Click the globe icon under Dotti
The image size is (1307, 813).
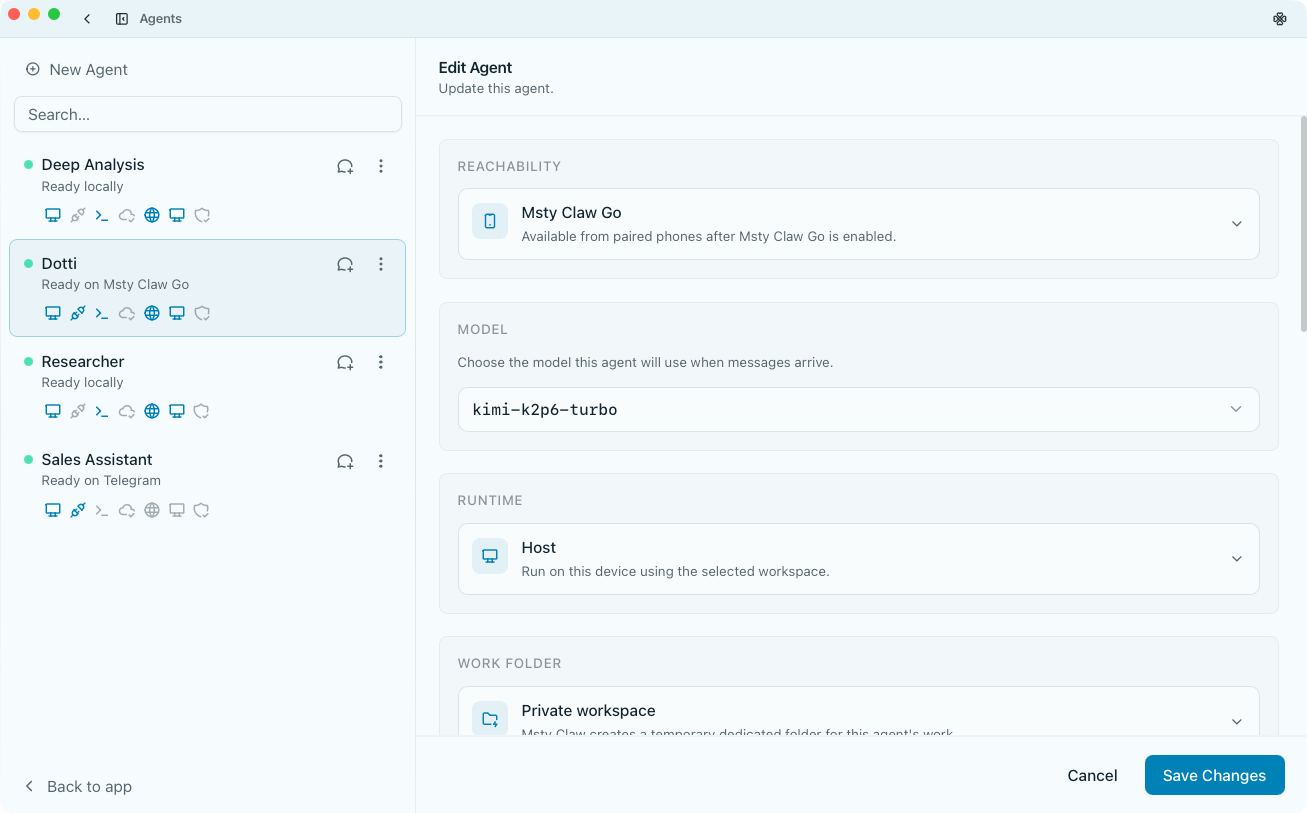(x=152, y=313)
